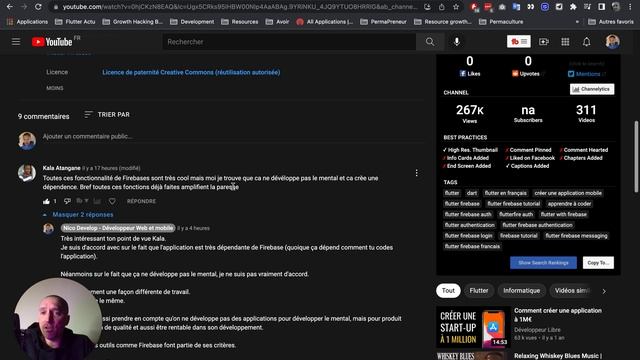Start voice search with the microphone
The width and height of the screenshot is (640, 360).
(457, 42)
